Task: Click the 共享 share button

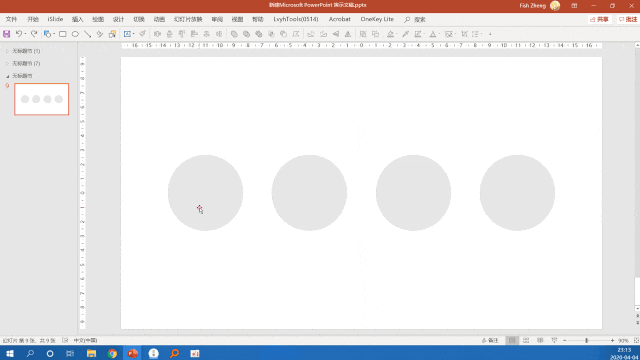Action: [x=600, y=20]
